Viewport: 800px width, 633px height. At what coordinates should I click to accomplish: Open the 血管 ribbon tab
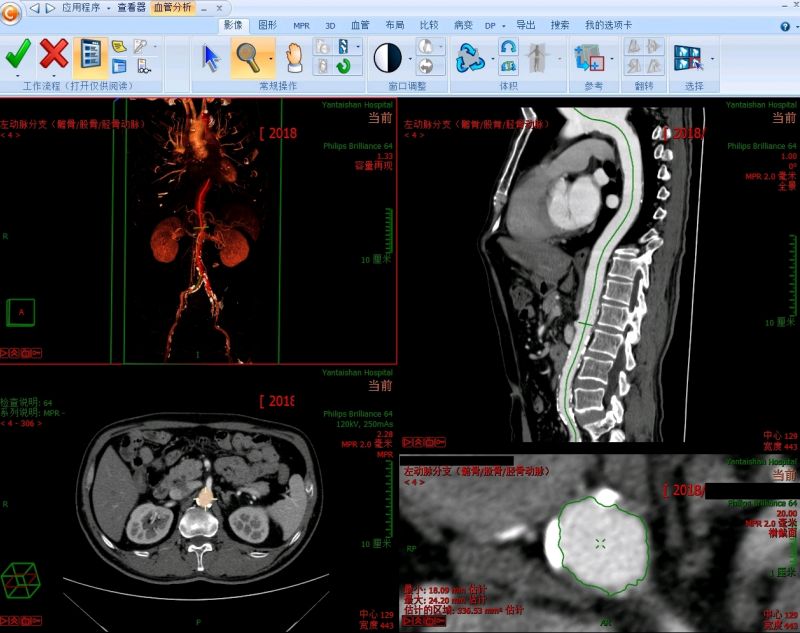(x=359, y=25)
